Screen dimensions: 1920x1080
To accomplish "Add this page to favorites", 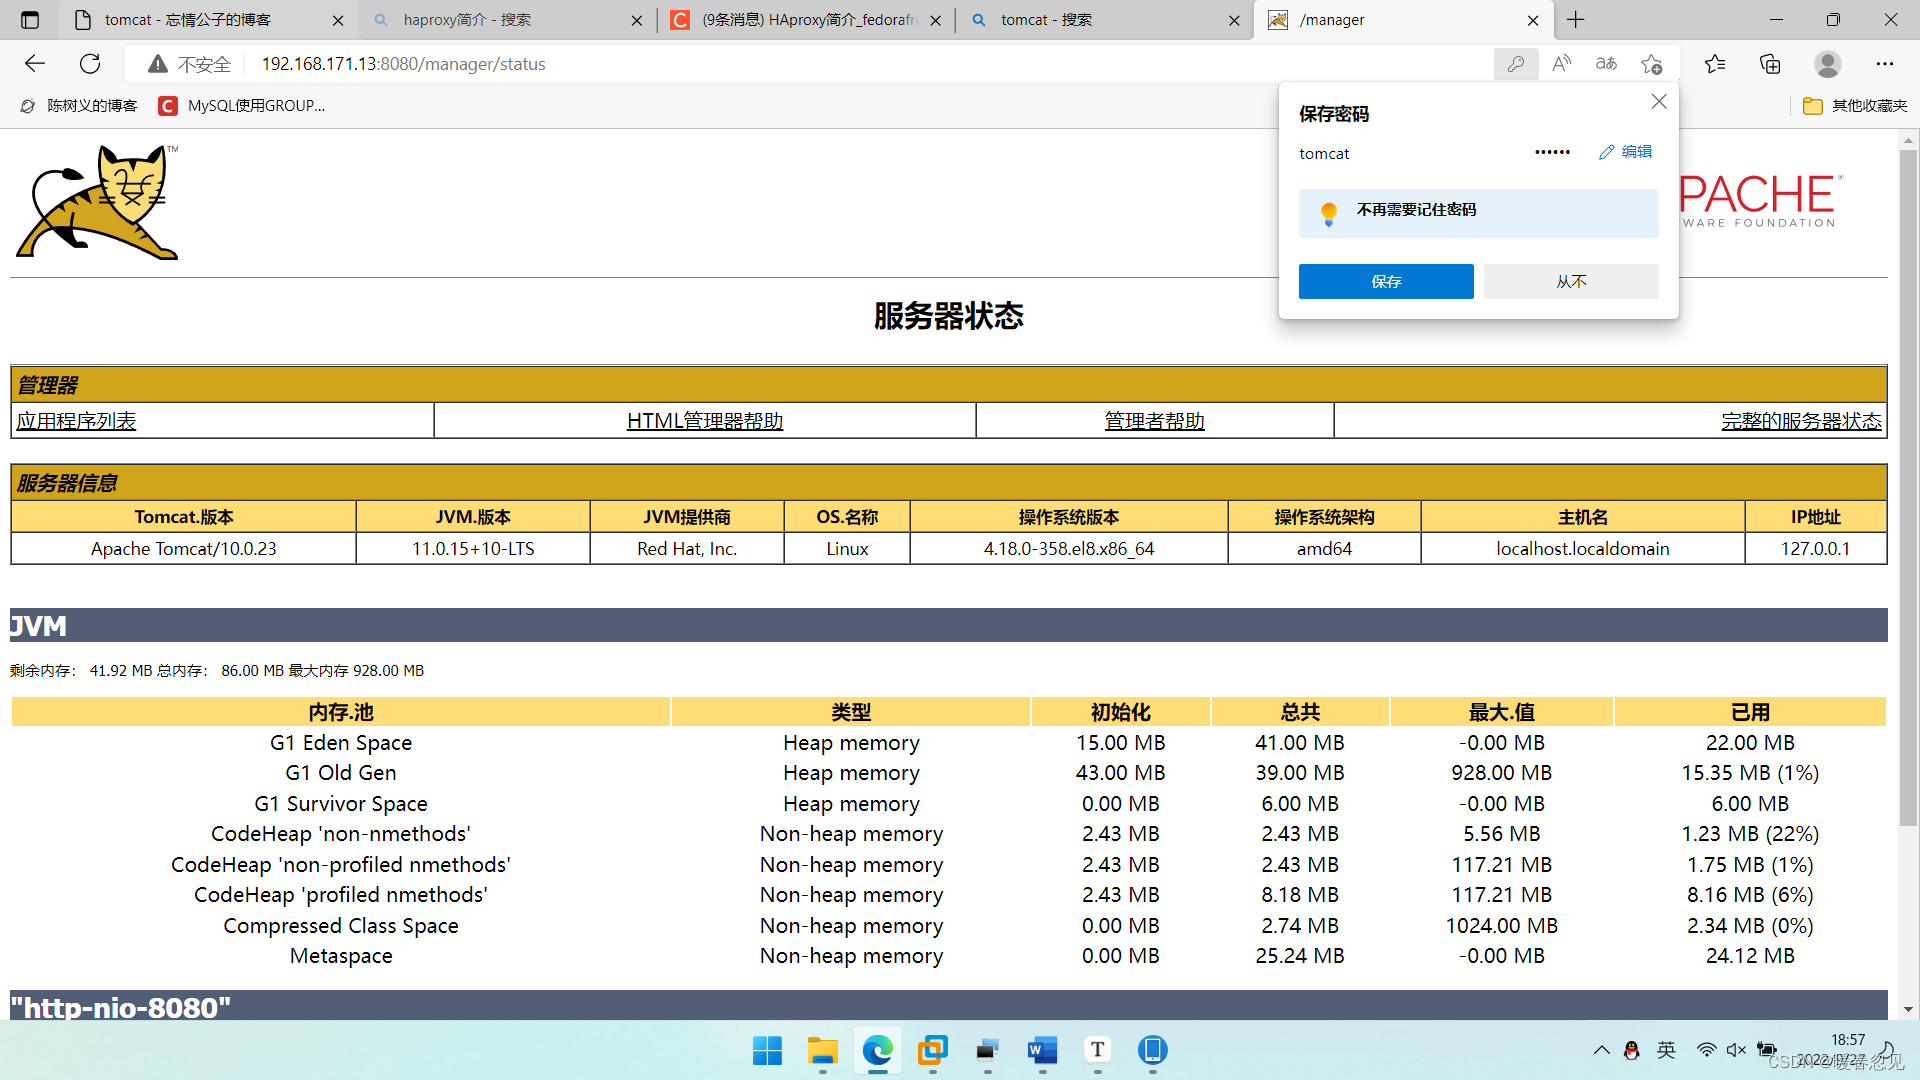I will point(1651,64).
